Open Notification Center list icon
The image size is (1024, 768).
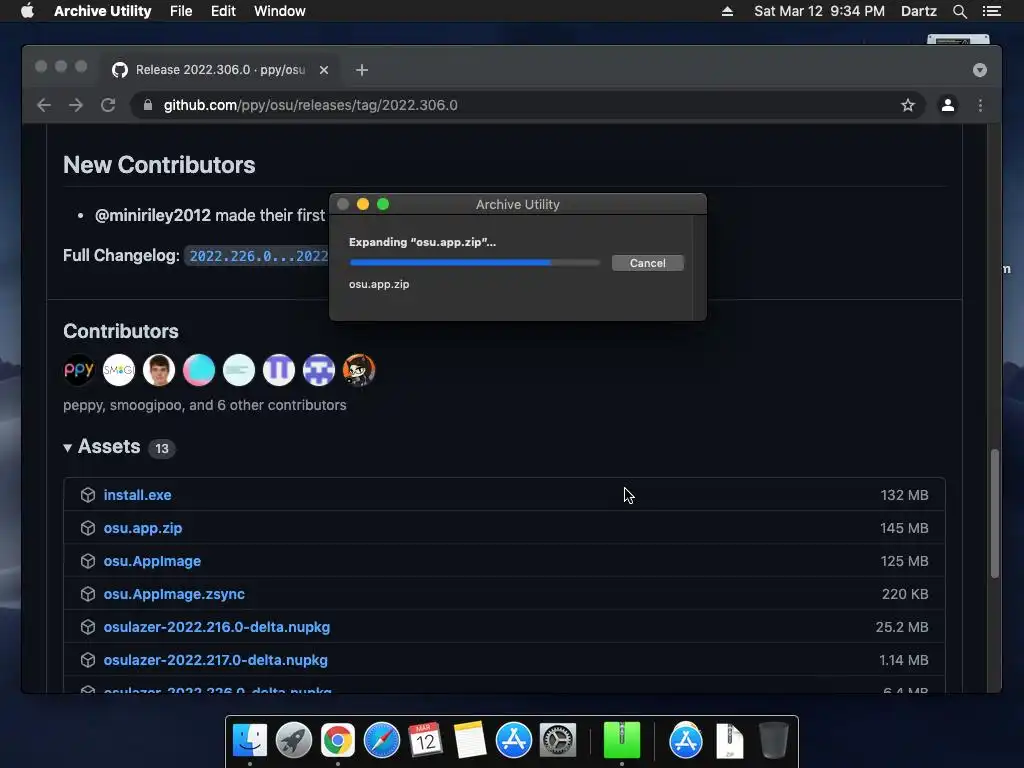pos(991,11)
